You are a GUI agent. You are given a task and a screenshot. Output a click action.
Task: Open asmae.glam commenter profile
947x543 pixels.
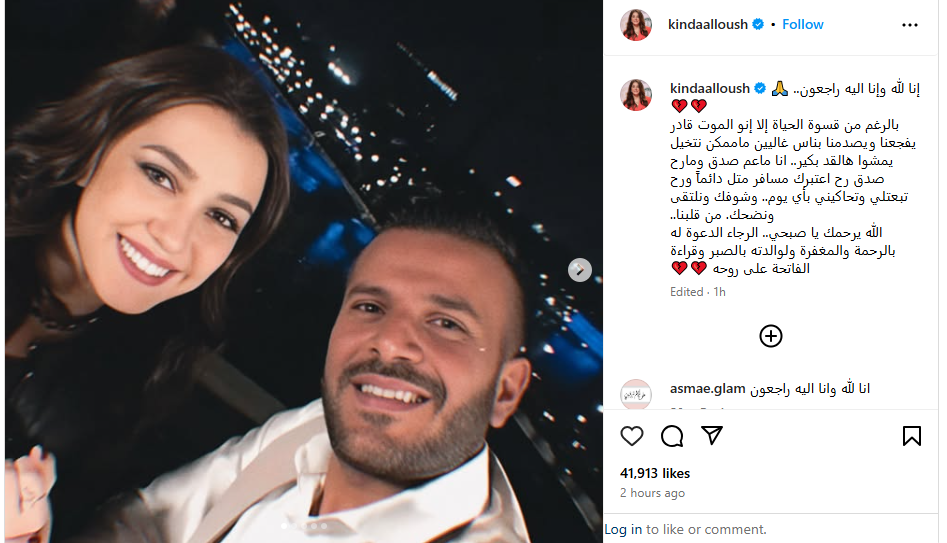click(x=707, y=389)
